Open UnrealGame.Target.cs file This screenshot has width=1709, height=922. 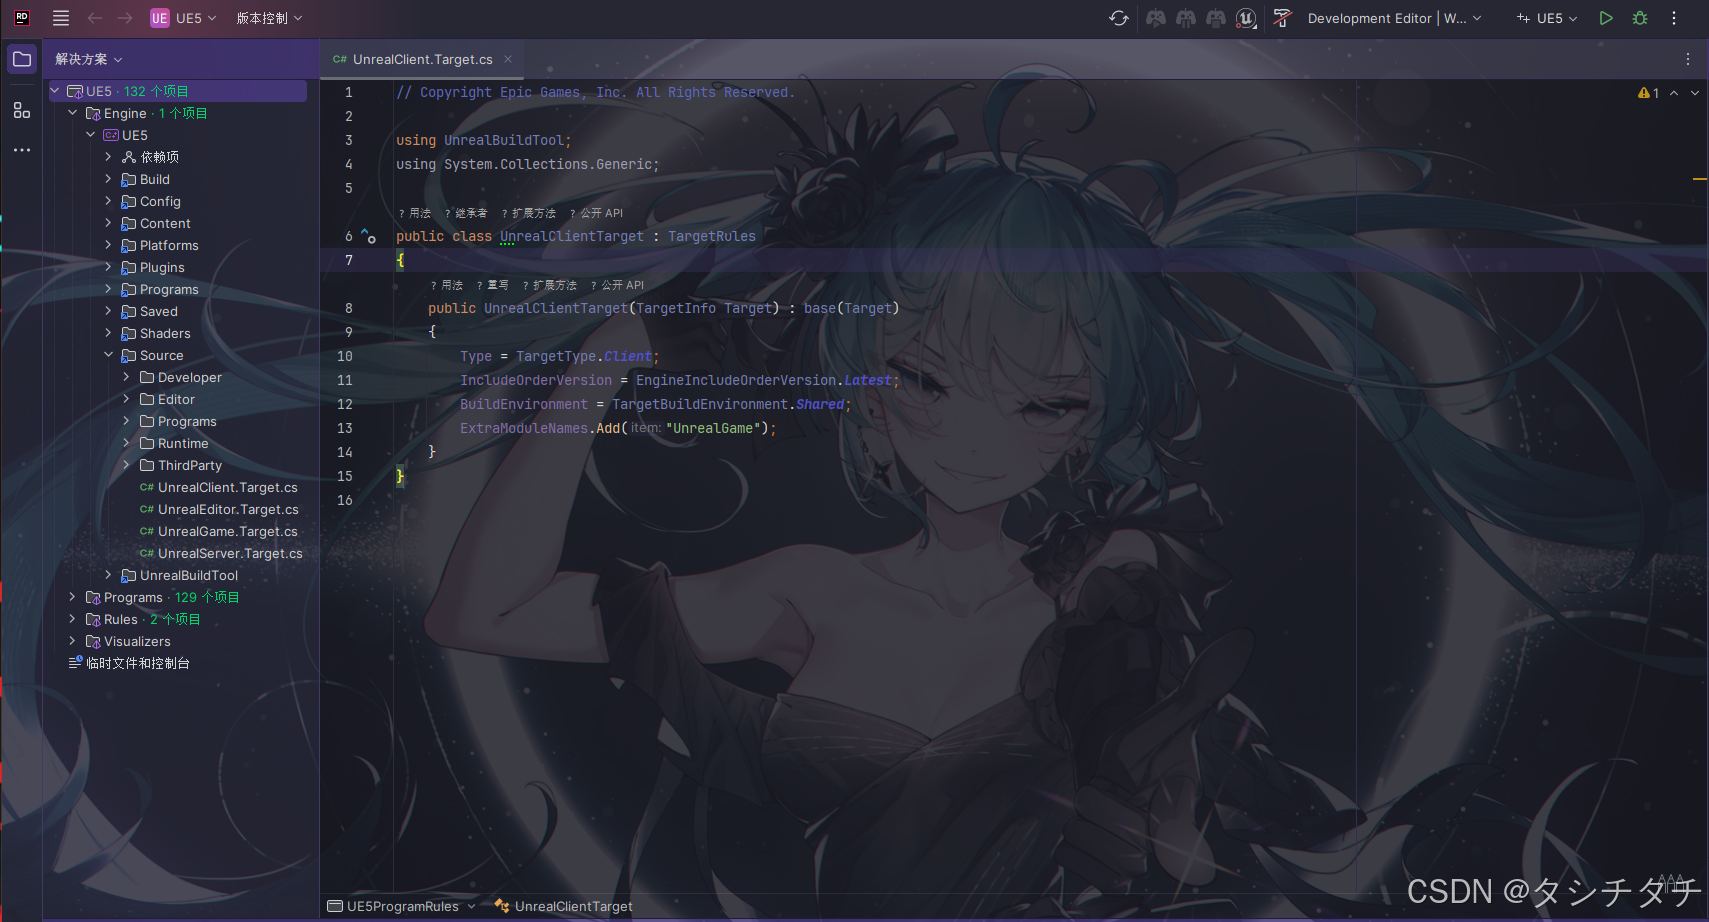pos(227,531)
